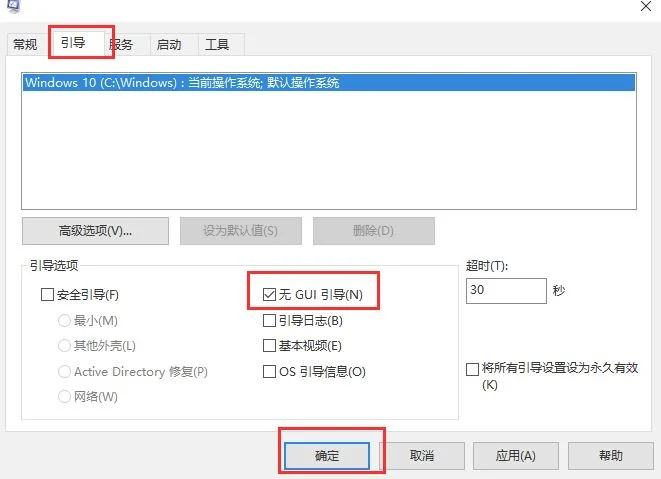
Task: Enable 将所有引导设置设为永久有效 checkbox
Action: (472, 369)
